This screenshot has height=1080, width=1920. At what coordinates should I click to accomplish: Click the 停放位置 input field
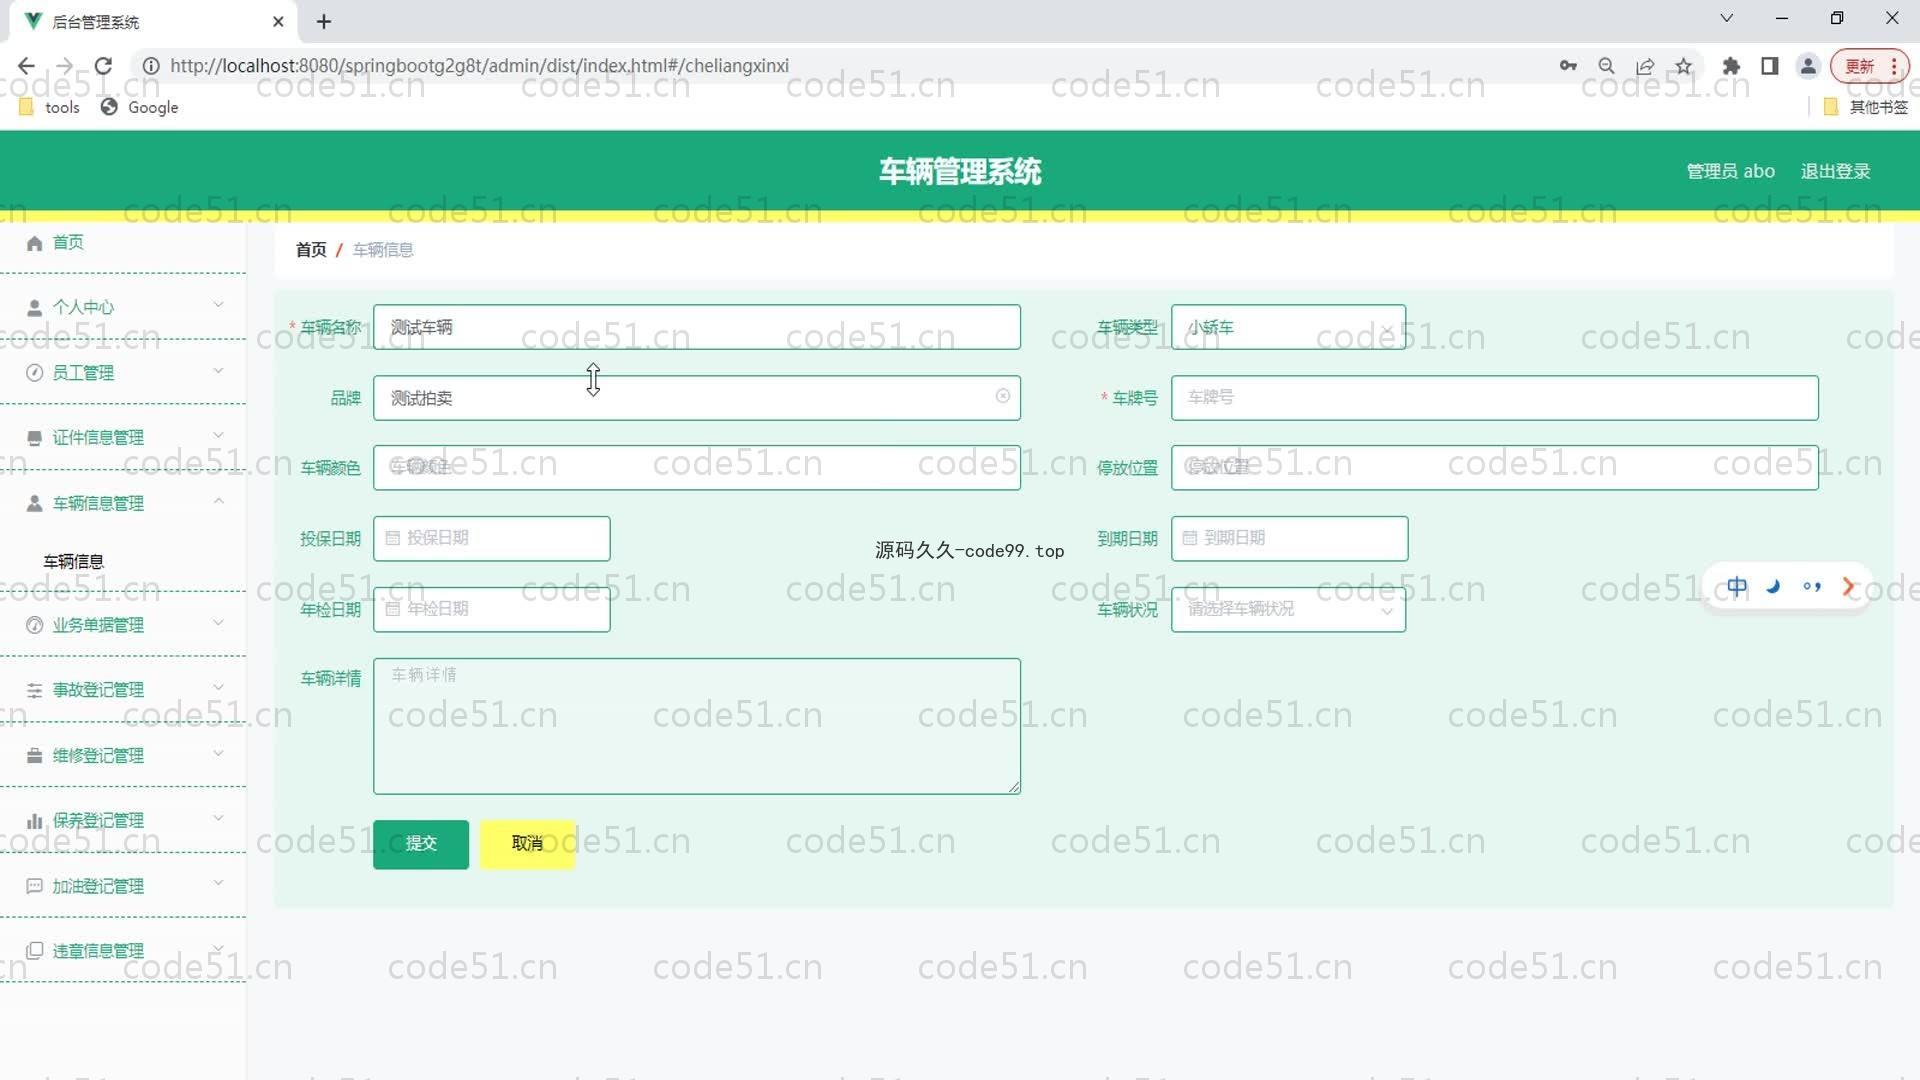(x=1494, y=467)
